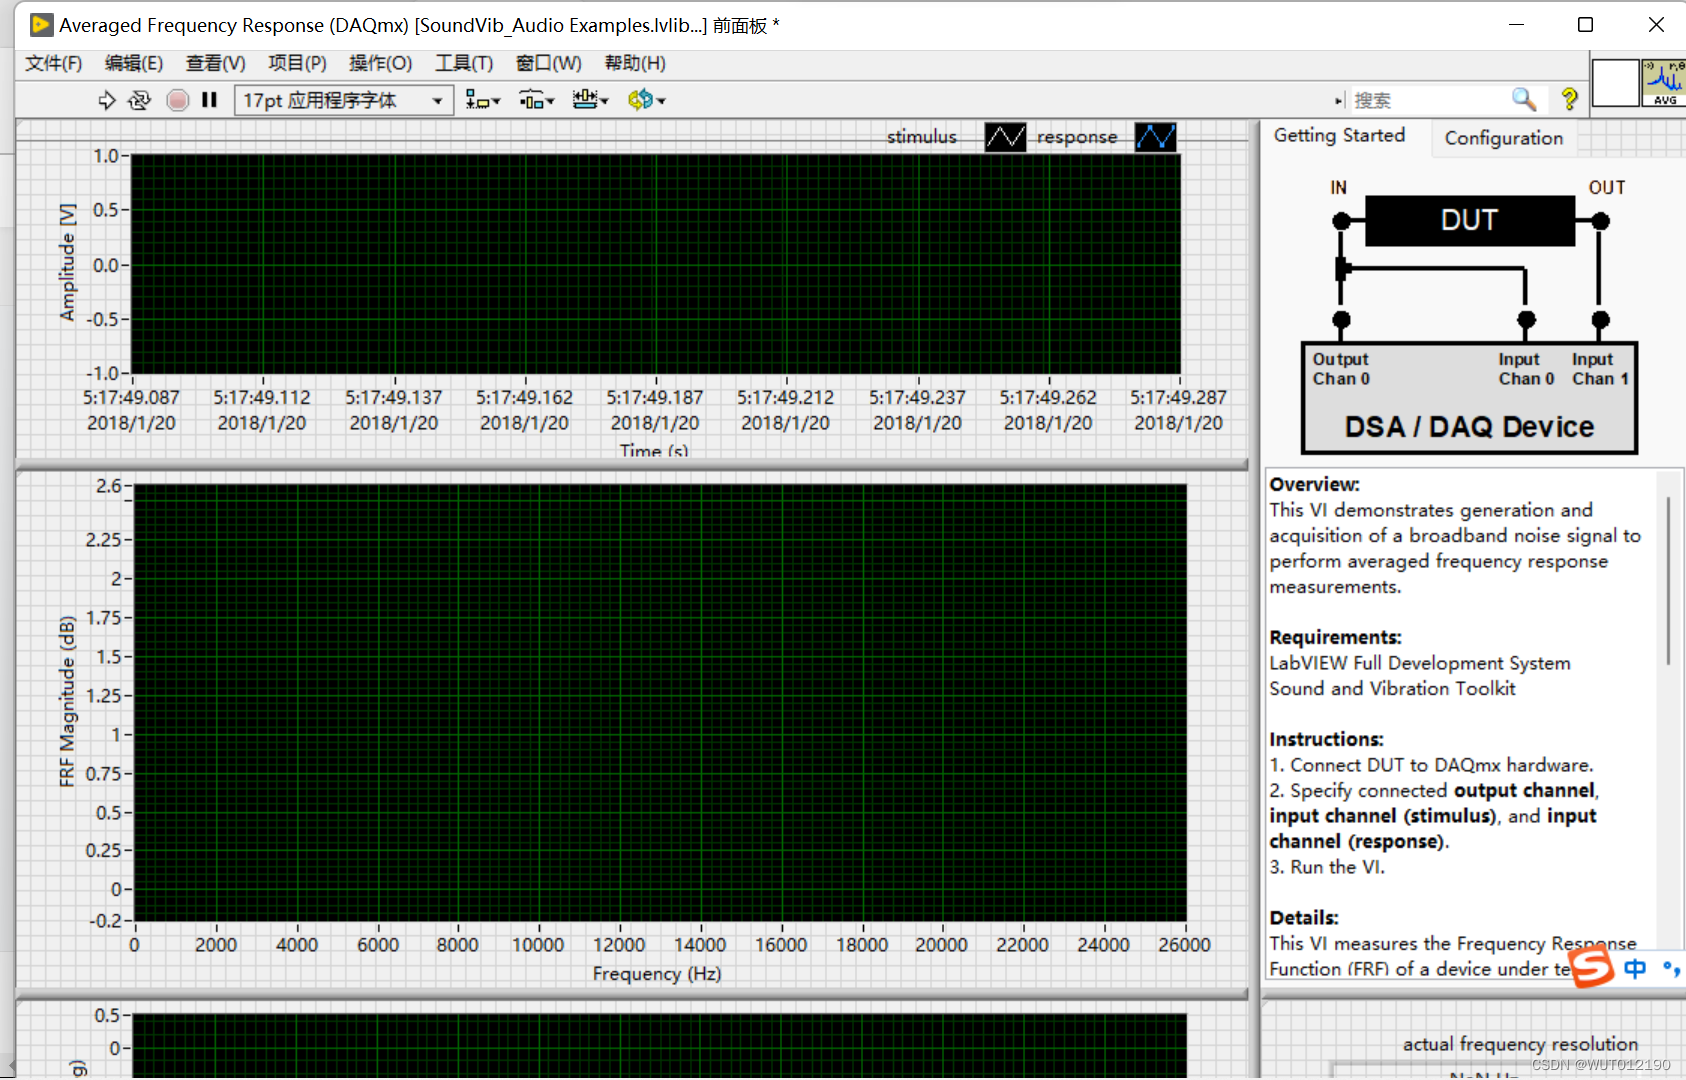Click the VI AVG icon thumbnail

1664,83
